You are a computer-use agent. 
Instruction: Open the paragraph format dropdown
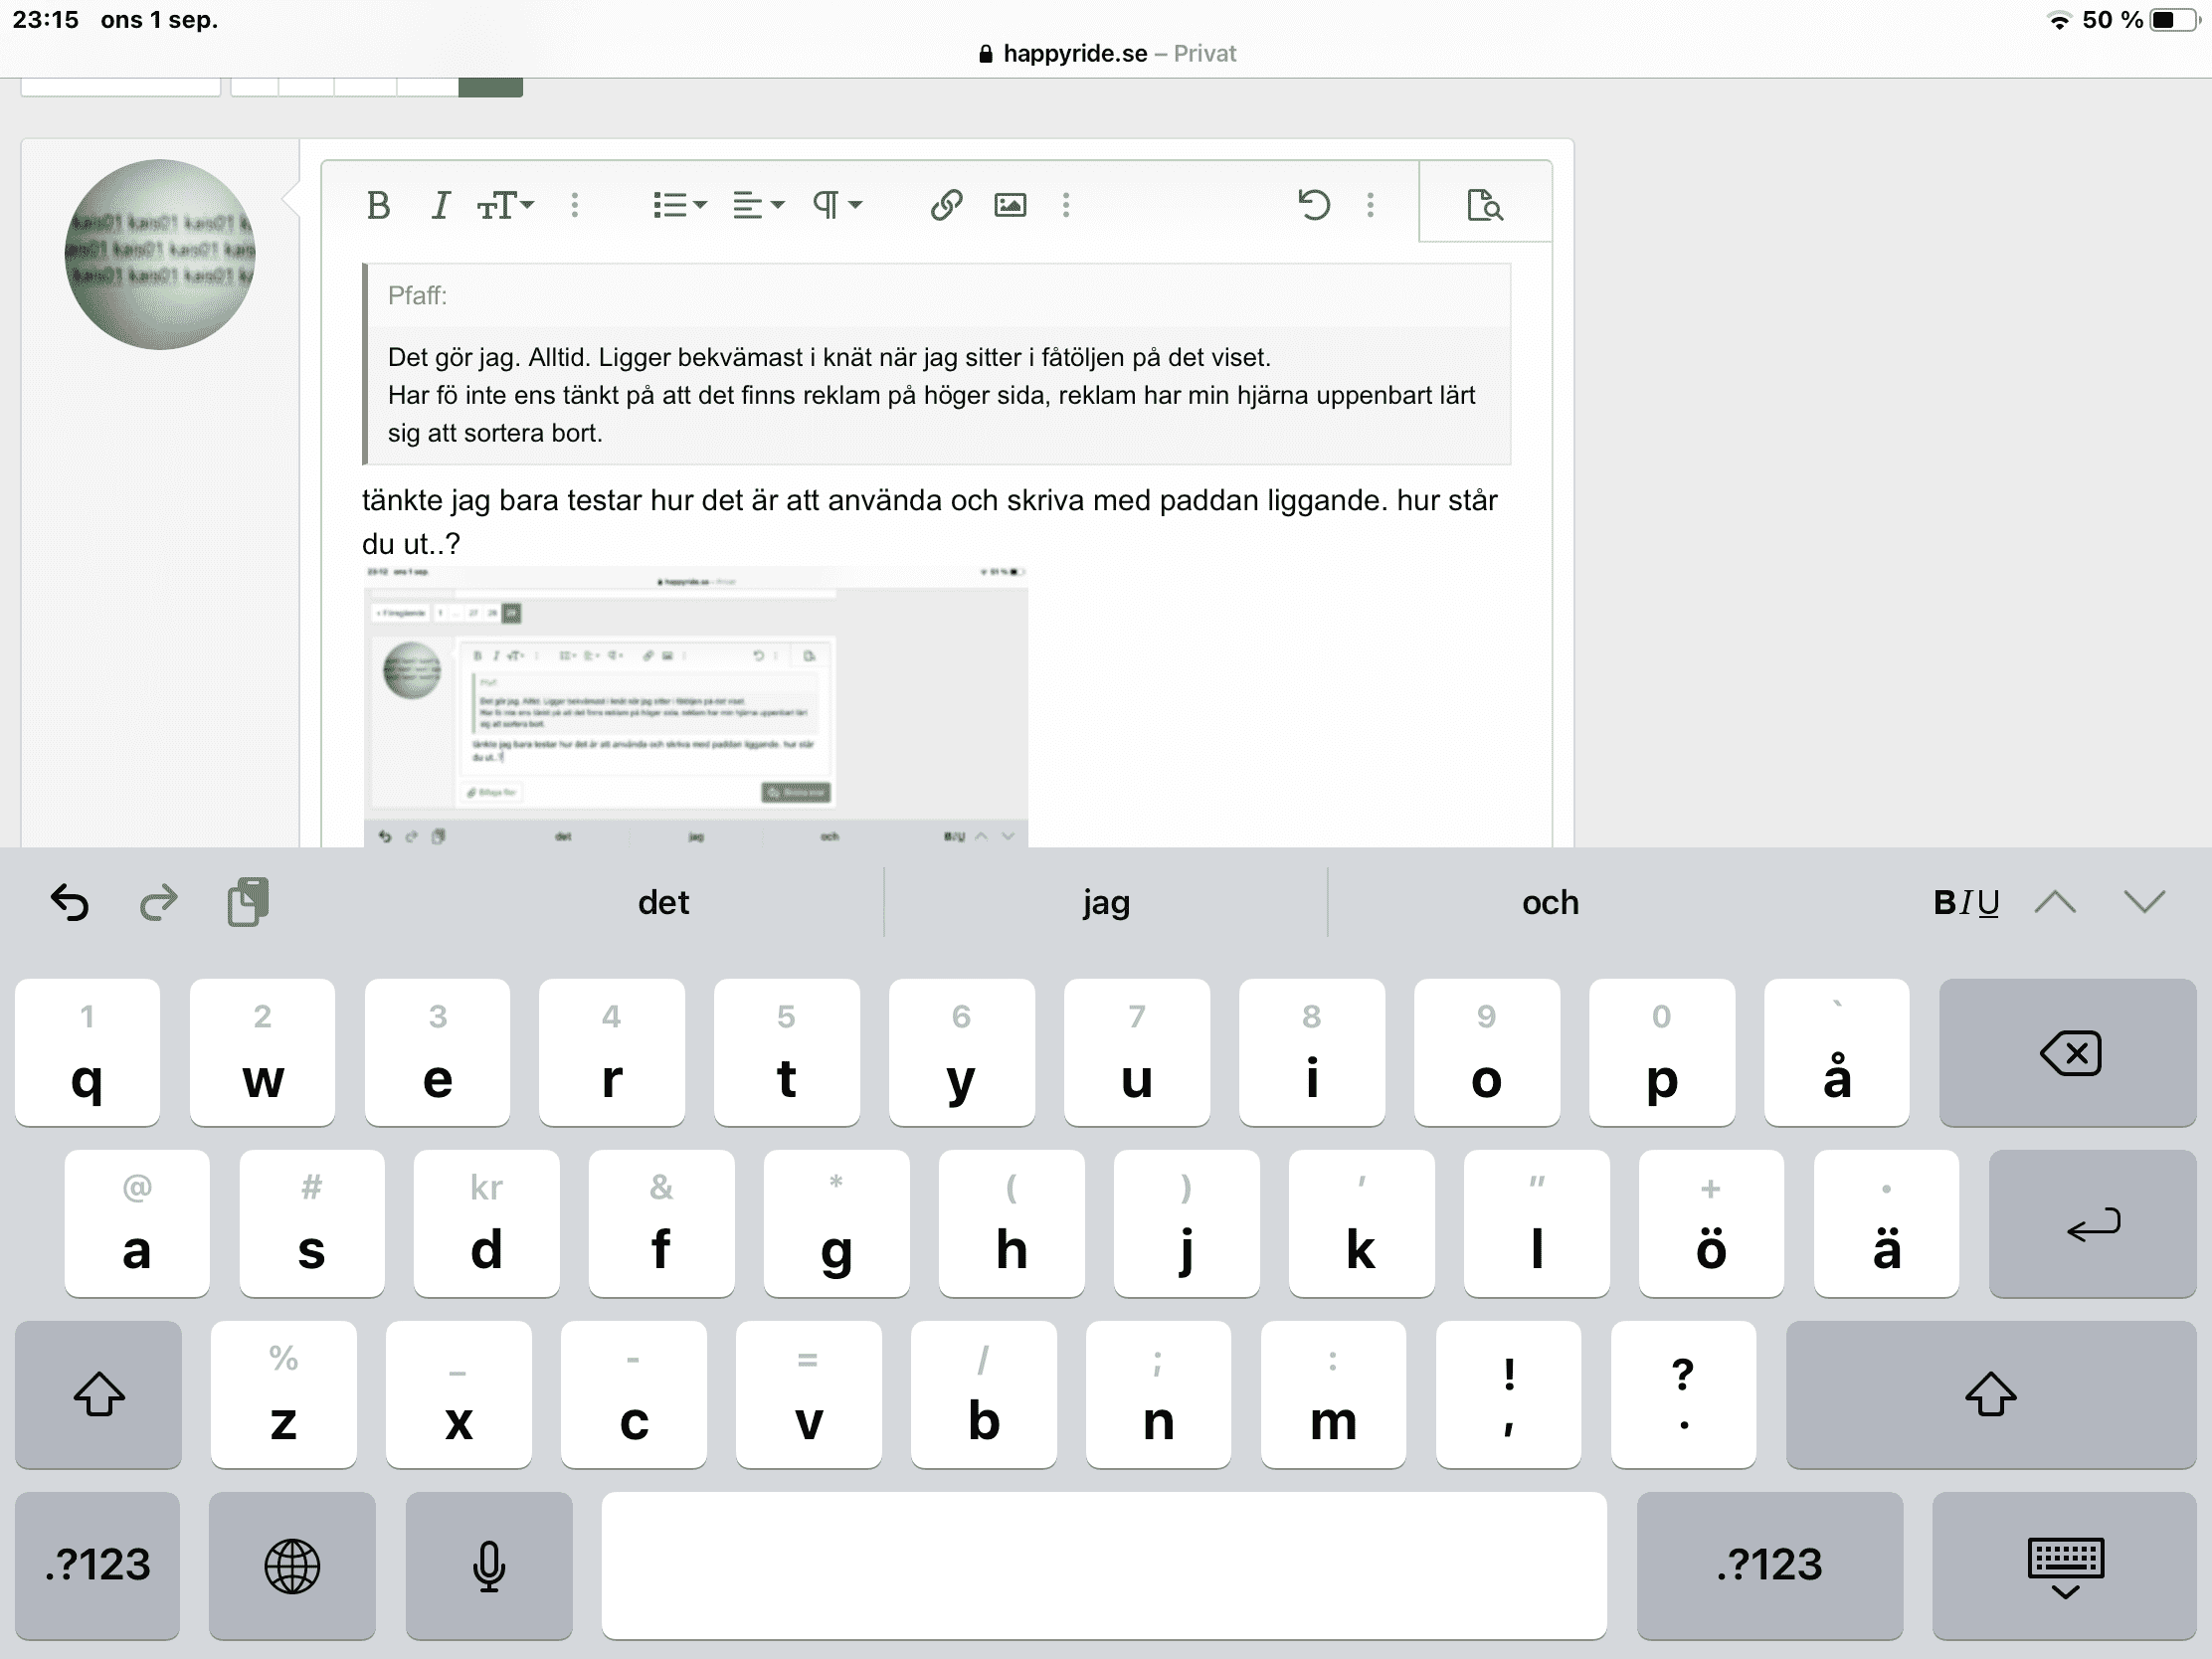pyautogui.click(x=836, y=205)
